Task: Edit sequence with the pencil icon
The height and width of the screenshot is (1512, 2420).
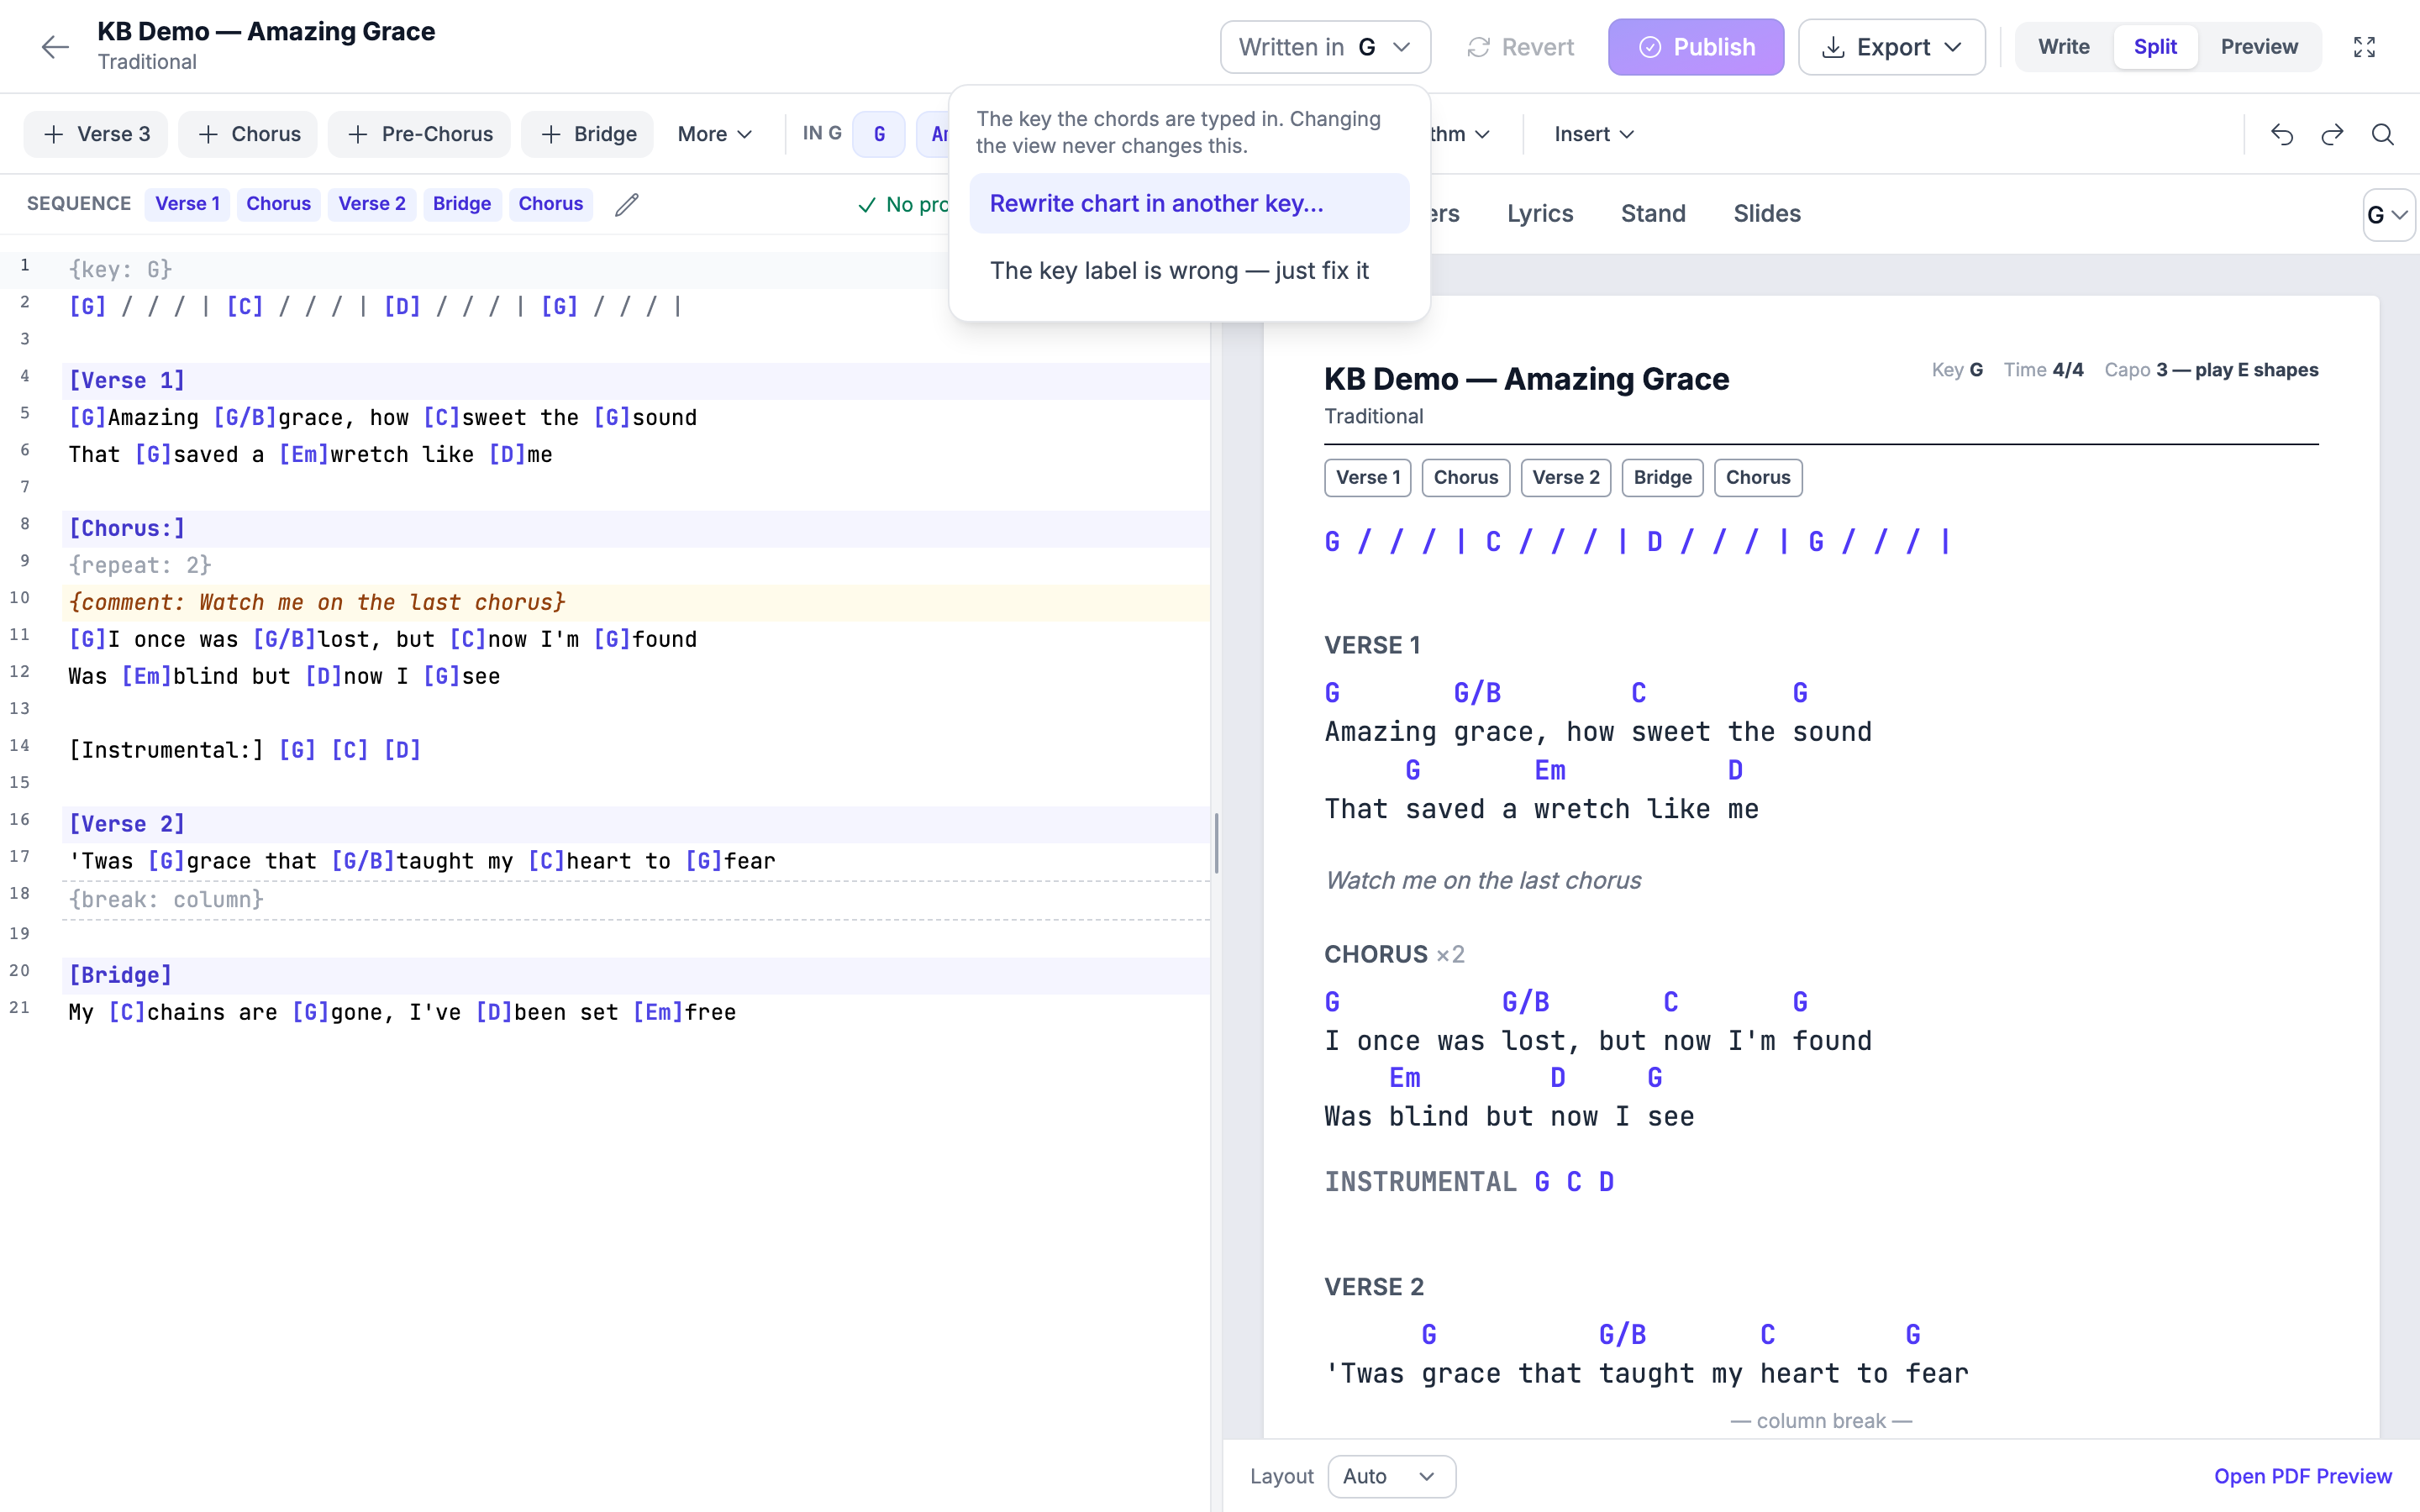Action: point(626,204)
